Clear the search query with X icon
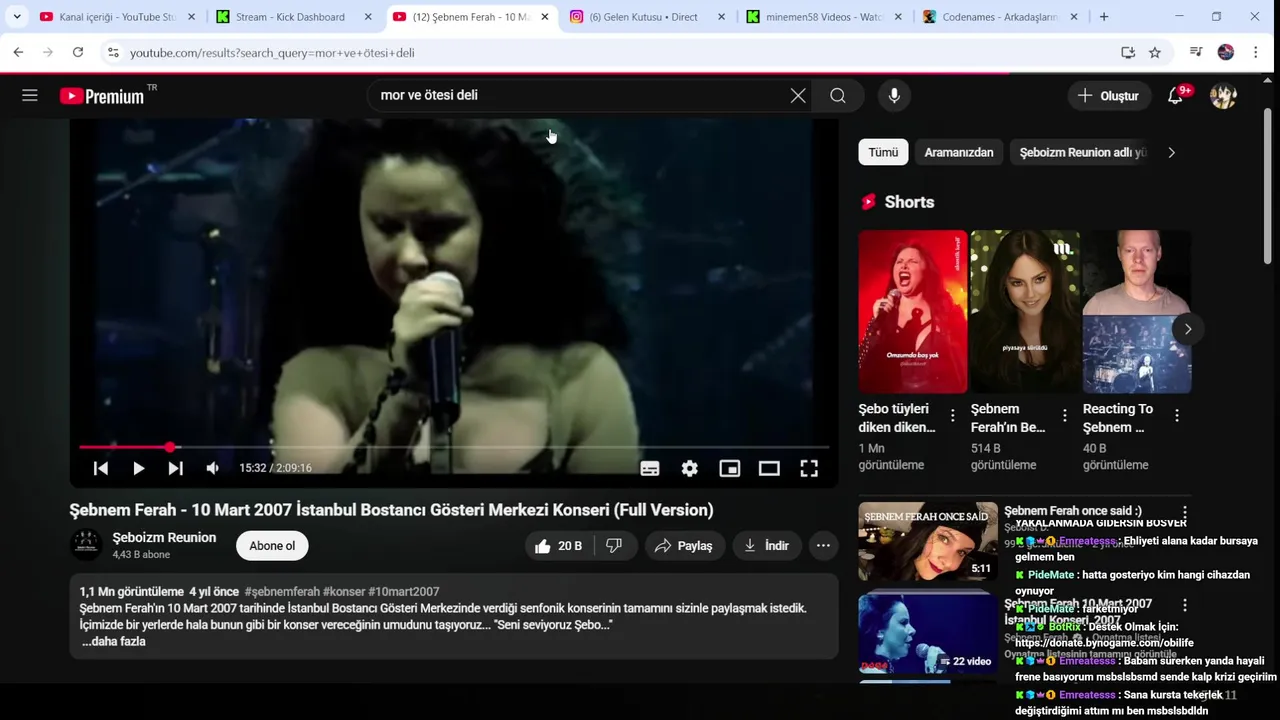The image size is (1280, 720). (798, 96)
